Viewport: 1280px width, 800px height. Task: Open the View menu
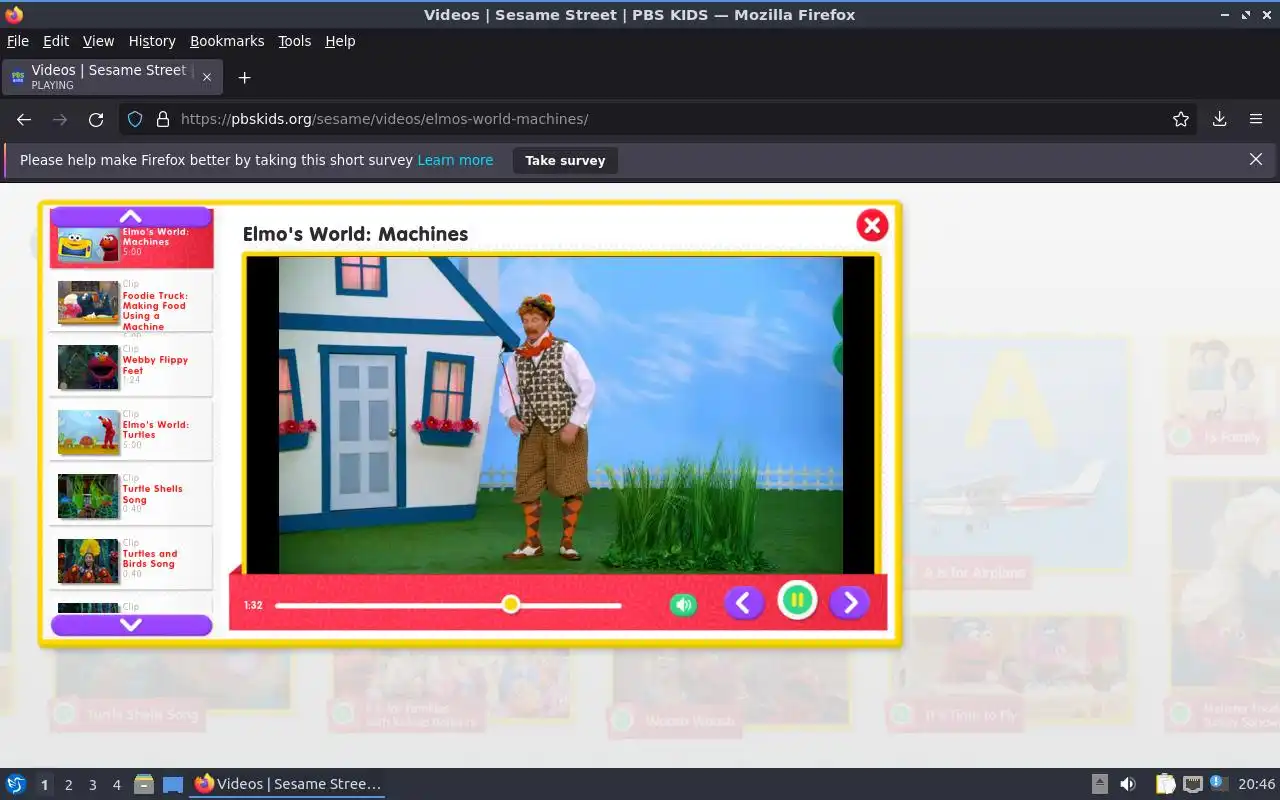point(98,41)
